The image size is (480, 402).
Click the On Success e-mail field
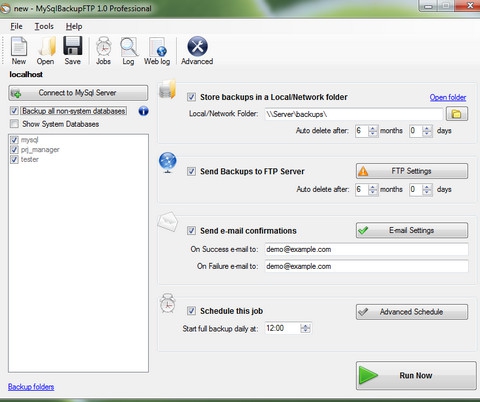coord(366,249)
